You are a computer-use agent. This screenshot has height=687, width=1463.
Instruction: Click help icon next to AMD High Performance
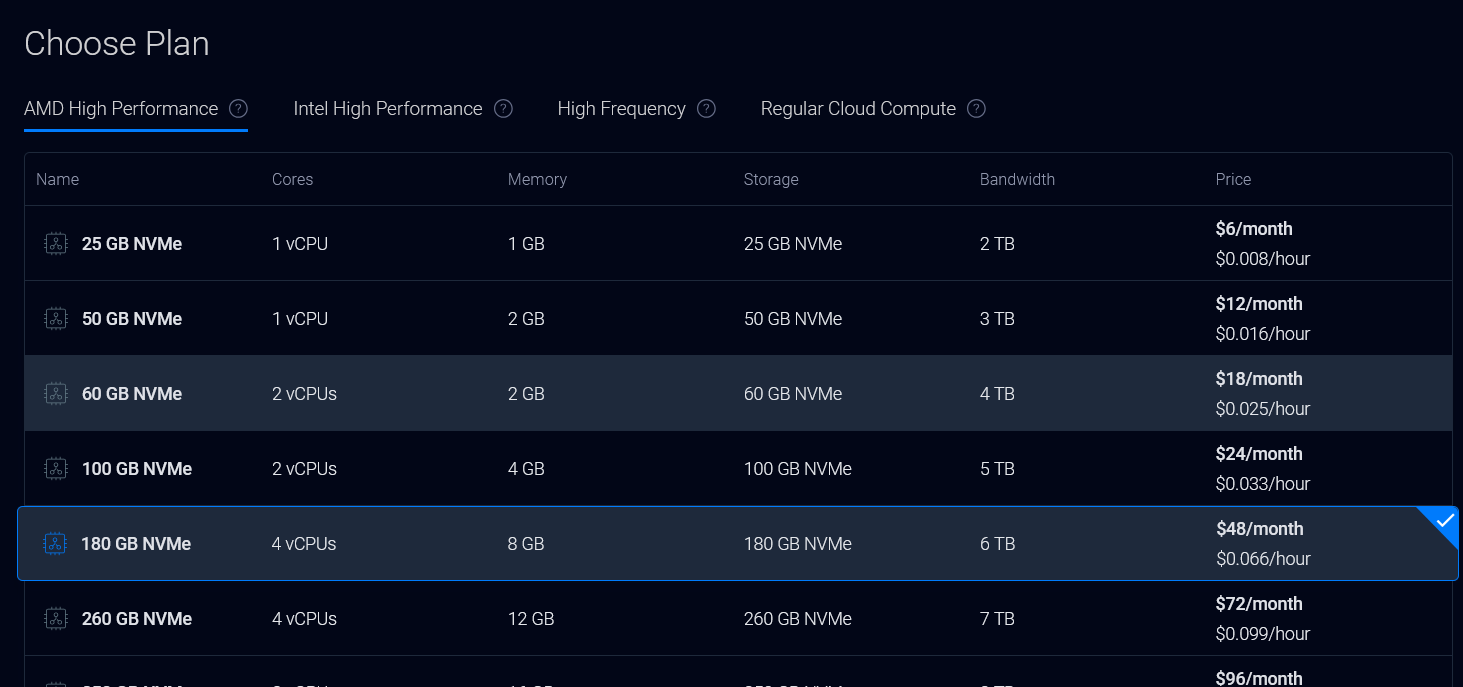coord(238,109)
